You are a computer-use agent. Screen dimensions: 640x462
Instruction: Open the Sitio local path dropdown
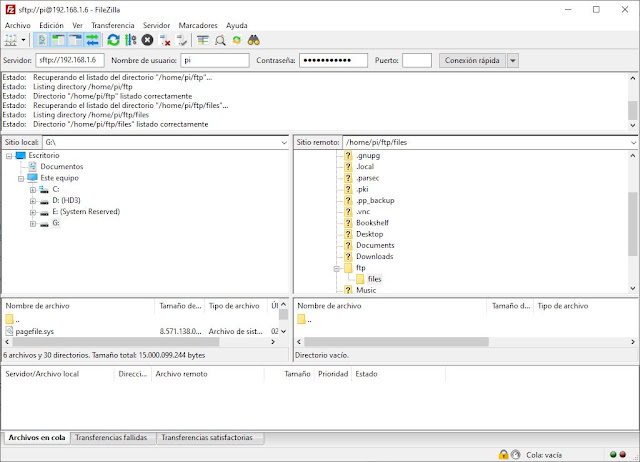click(284, 142)
